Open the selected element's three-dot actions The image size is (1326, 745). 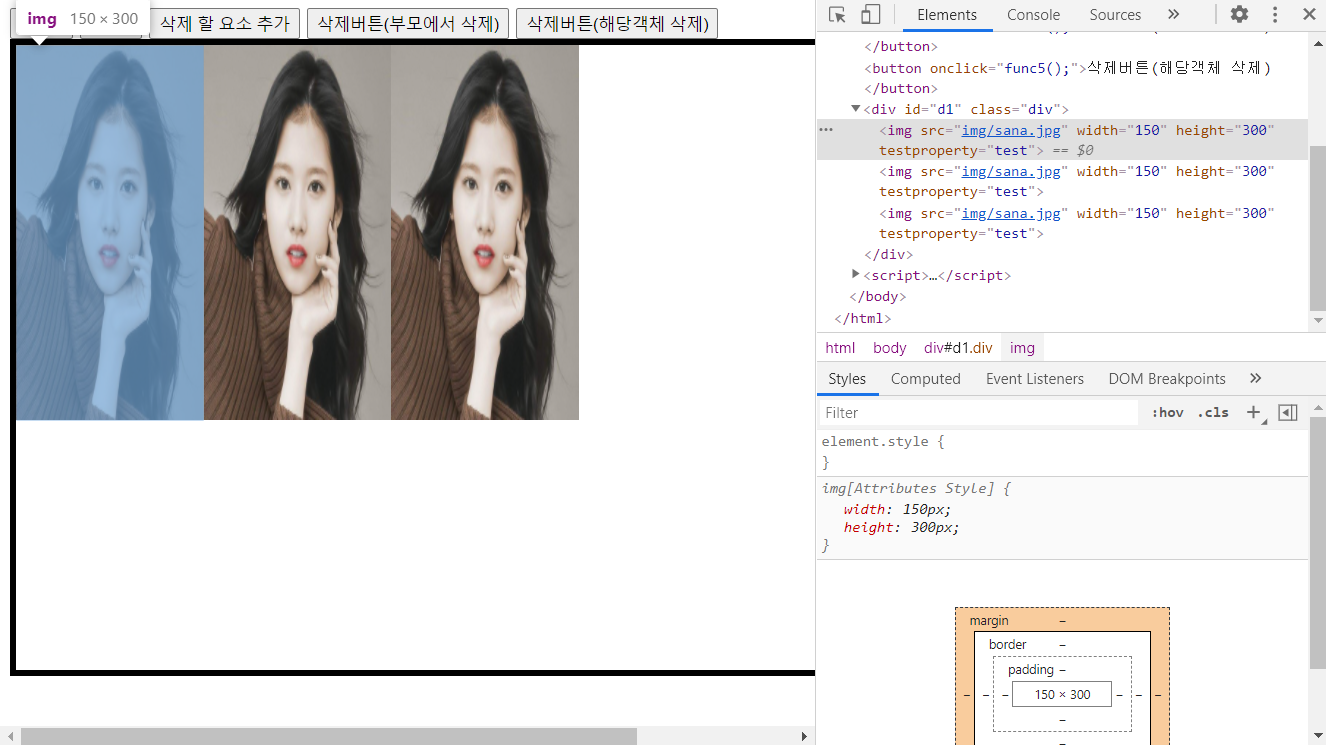(x=826, y=130)
